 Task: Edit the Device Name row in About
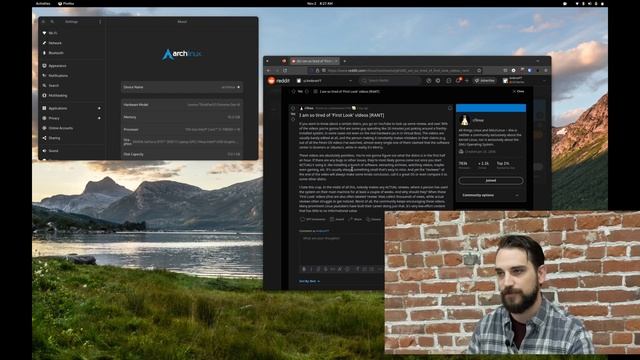182,87
